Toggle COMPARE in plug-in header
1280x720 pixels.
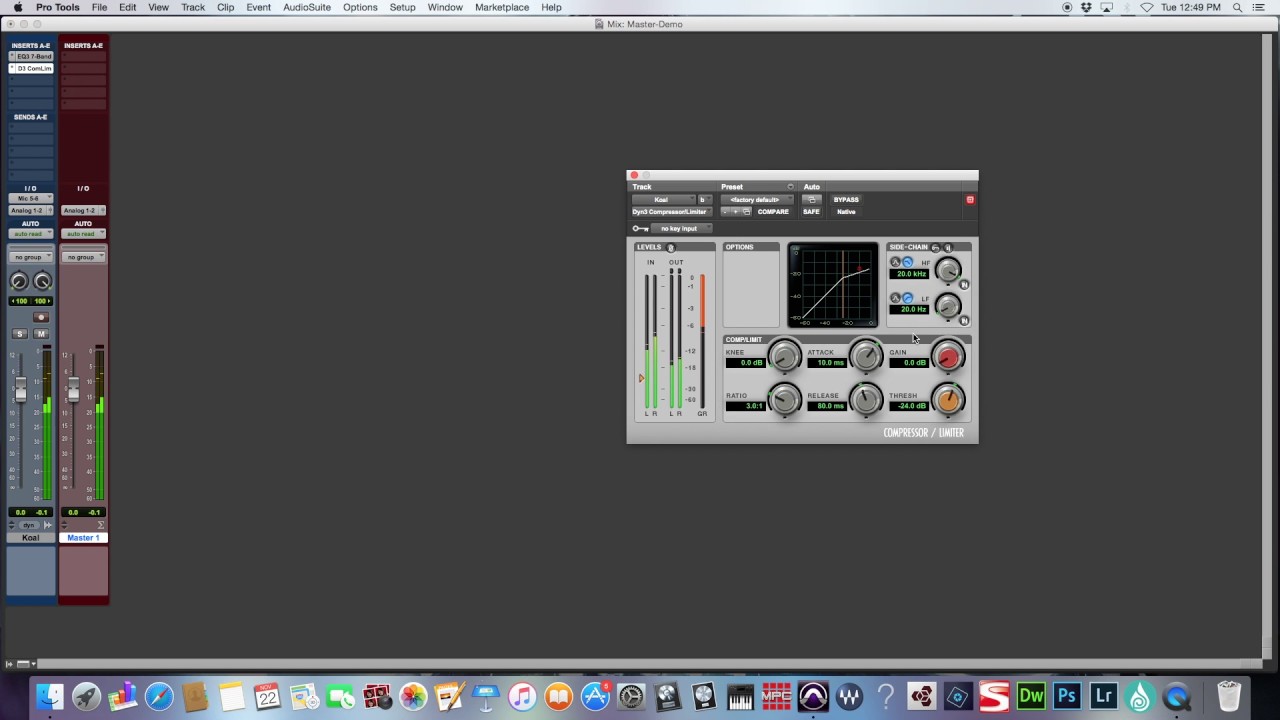[x=773, y=212]
